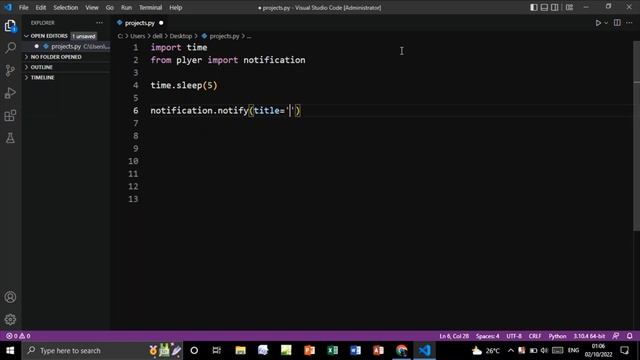
Task: Open File Explorer from taskbar
Action: 240,350
